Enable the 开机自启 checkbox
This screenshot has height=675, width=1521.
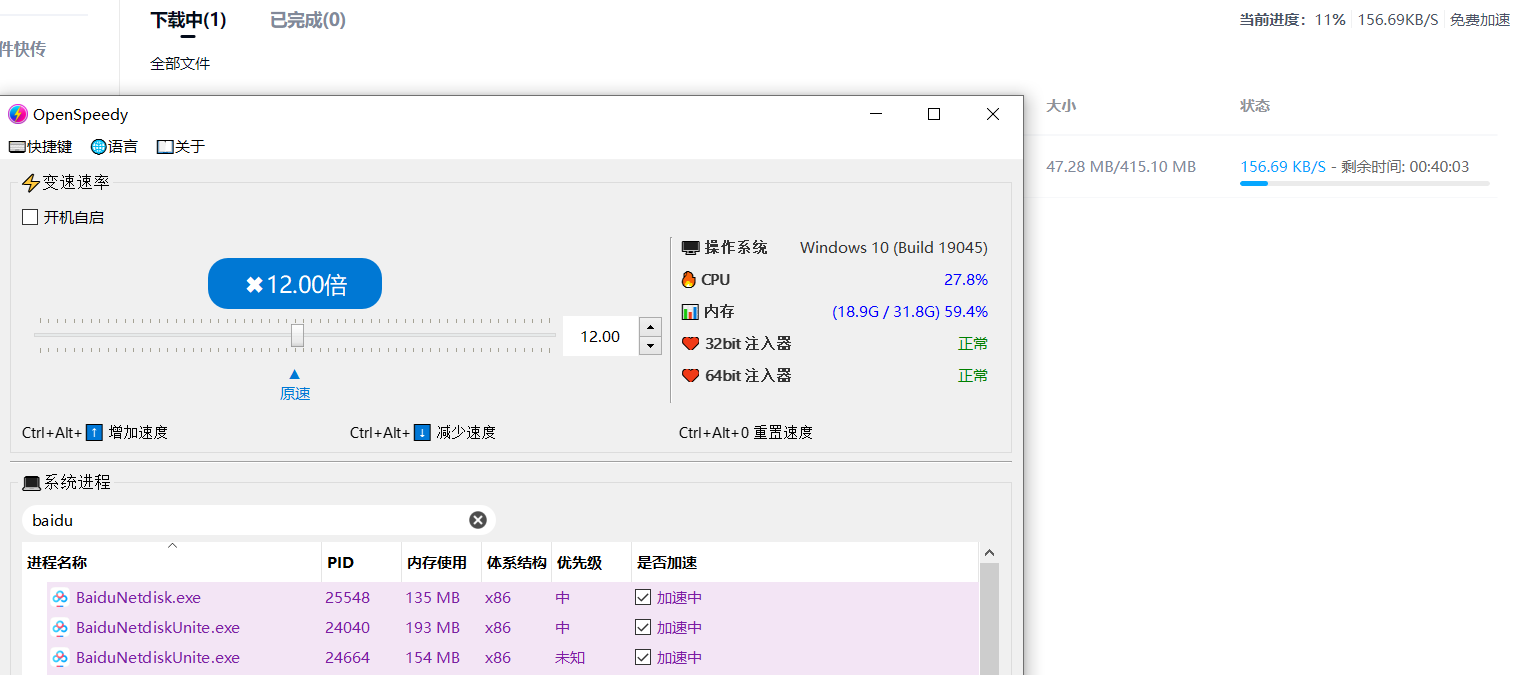click(x=30, y=217)
